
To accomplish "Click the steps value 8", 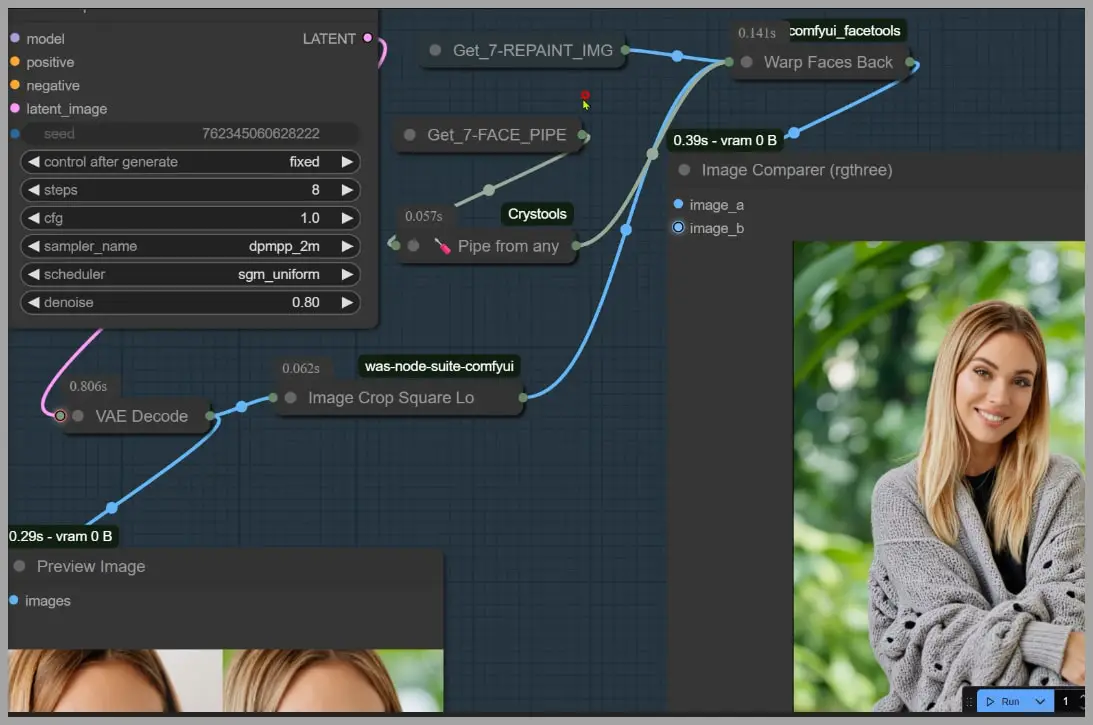I will pyautogui.click(x=316, y=190).
